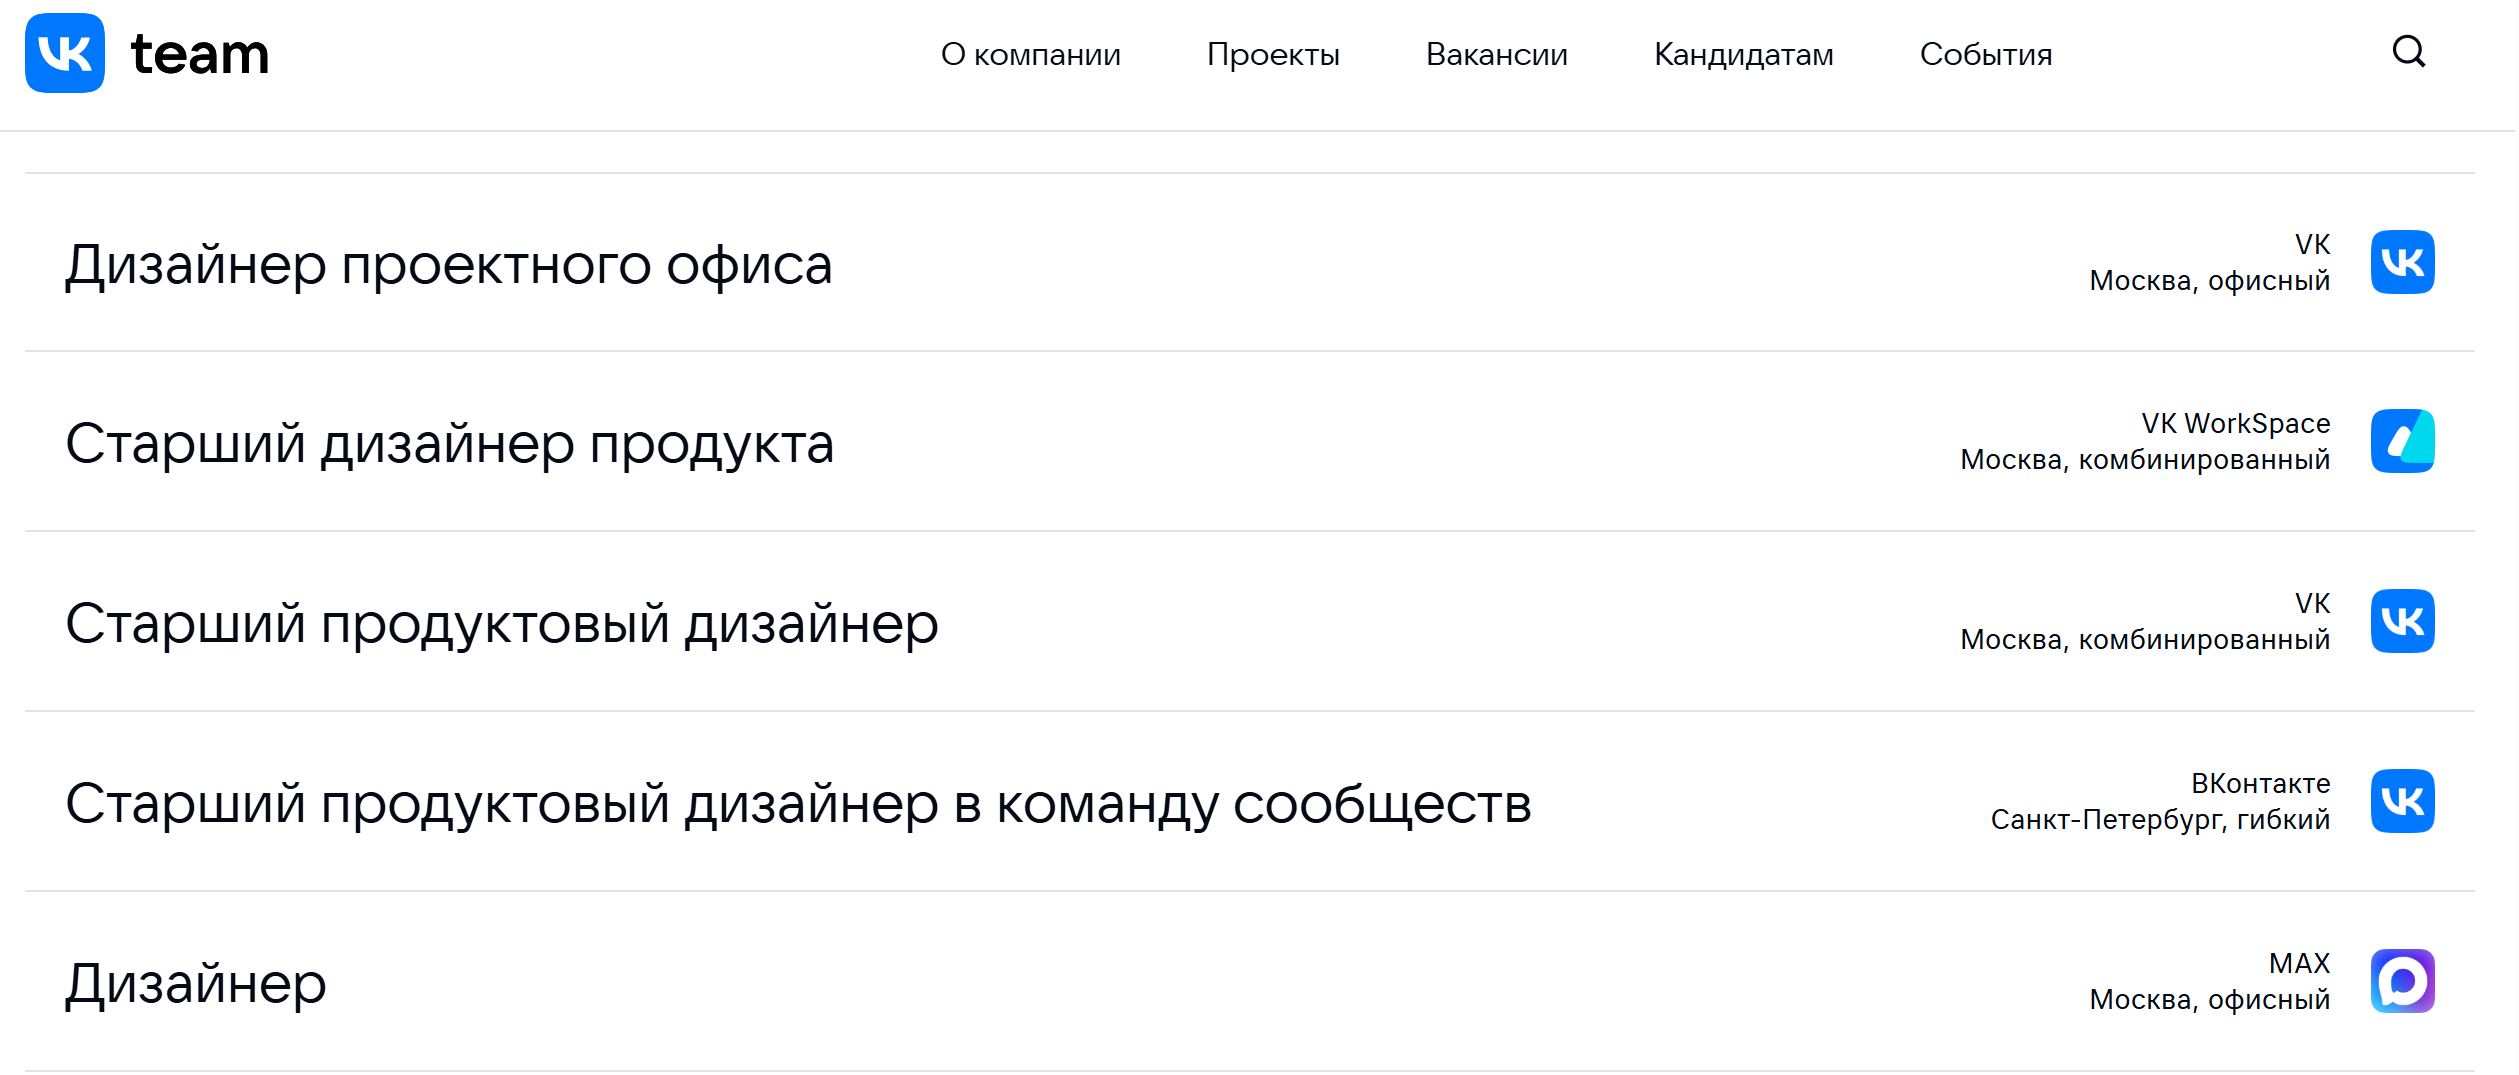Click the 'team' wordmark in header

[x=200, y=54]
